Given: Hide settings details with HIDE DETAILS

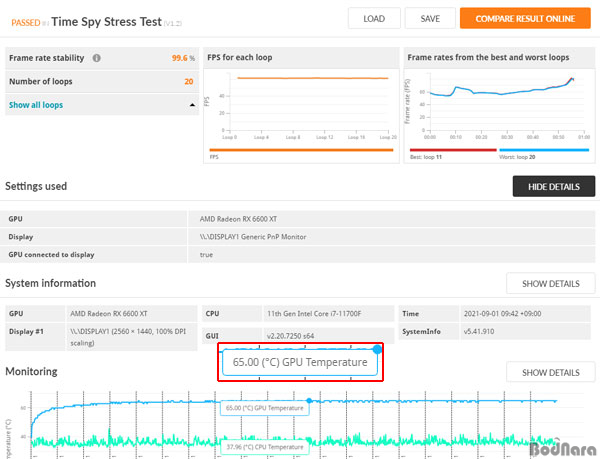Looking at the screenshot, I should tap(553, 186).
